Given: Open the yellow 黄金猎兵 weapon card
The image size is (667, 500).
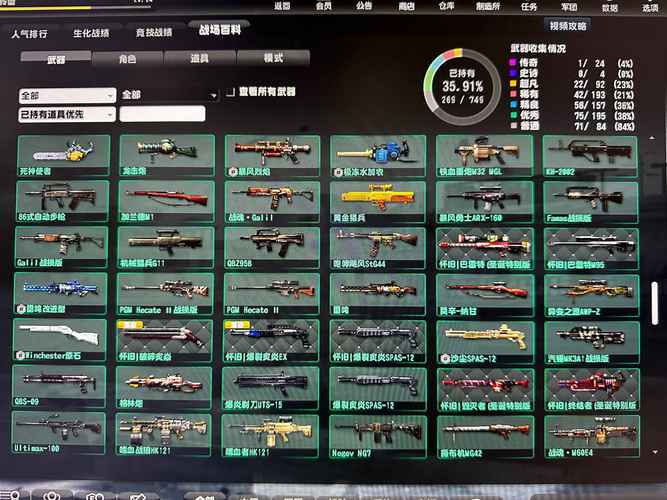Looking at the screenshot, I should (377, 203).
